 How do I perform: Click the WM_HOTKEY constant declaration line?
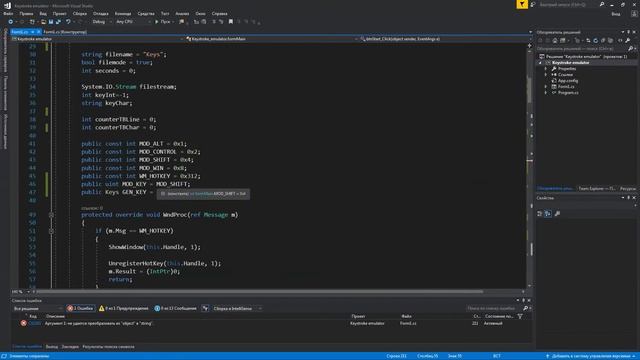tap(141, 176)
